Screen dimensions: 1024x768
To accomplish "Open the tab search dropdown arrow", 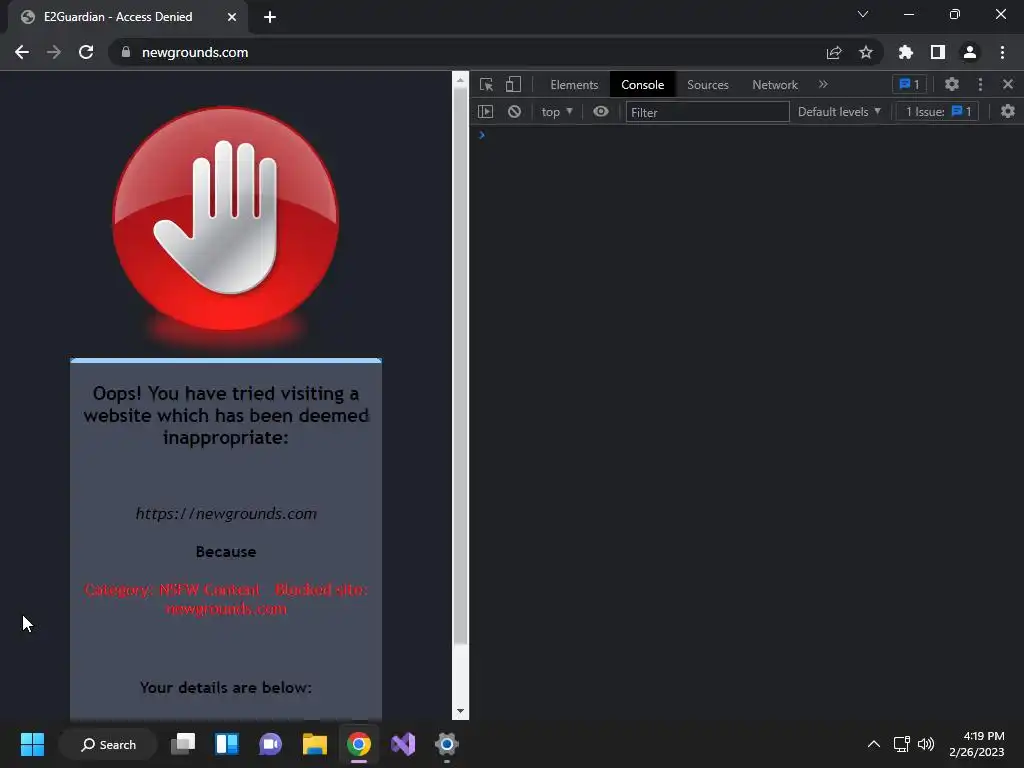I will pos(863,14).
